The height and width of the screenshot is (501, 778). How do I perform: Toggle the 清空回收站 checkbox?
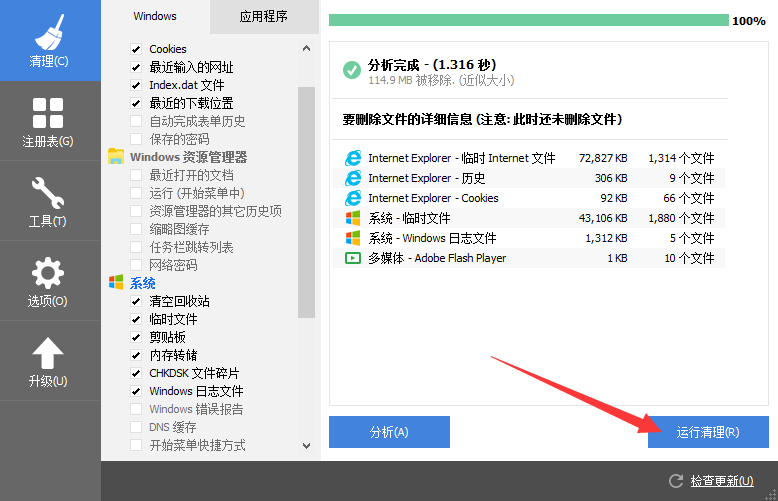tap(136, 301)
